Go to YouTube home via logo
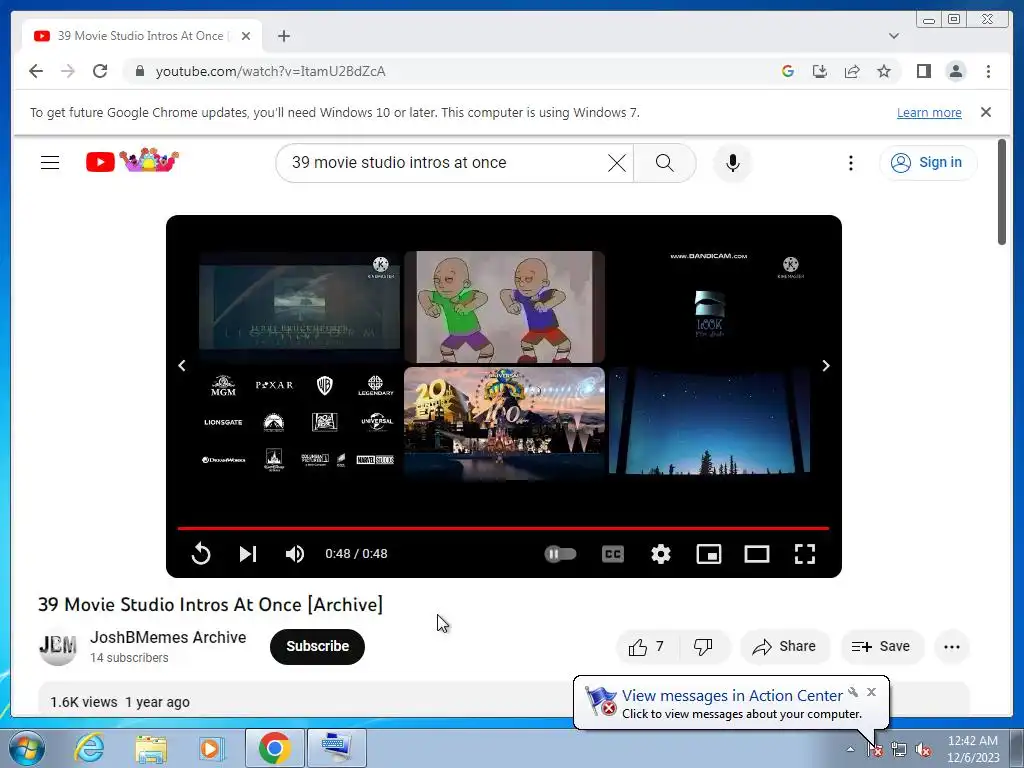1024x768 pixels. point(133,161)
